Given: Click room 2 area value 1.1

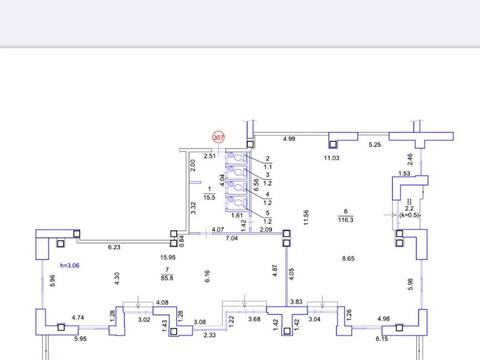Looking at the screenshot, I should pyautogui.click(x=268, y=167).
